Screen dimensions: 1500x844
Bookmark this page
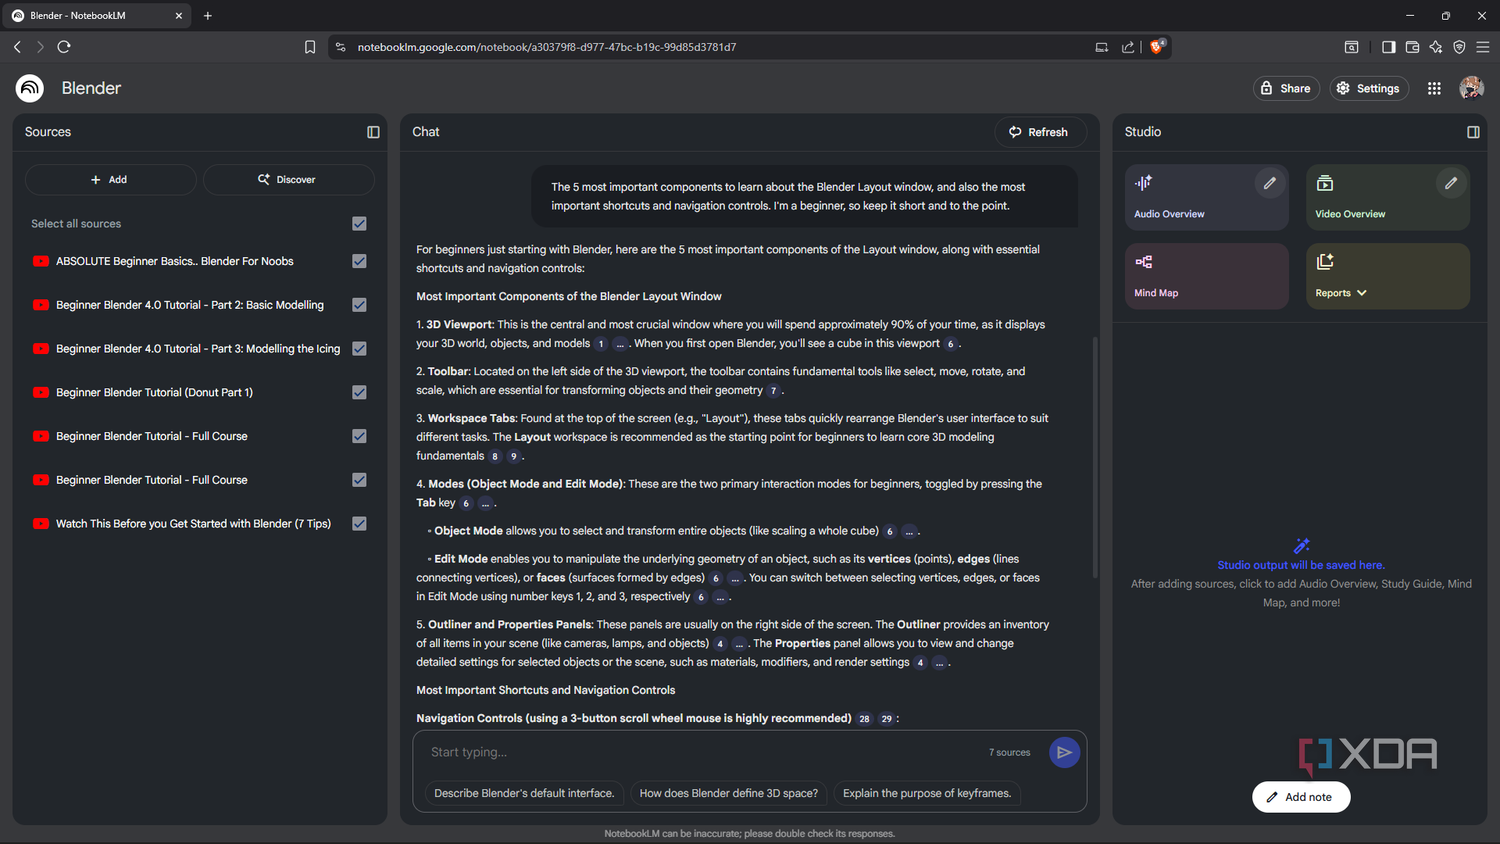point(310,47)
